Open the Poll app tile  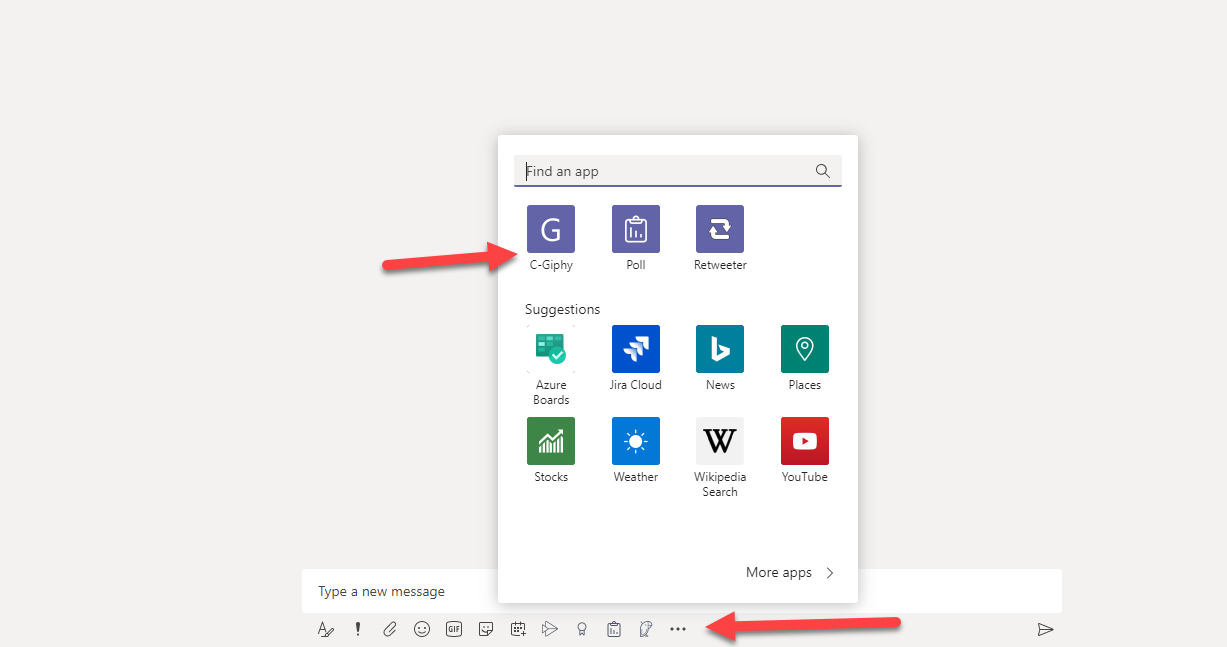pos(636,229)
